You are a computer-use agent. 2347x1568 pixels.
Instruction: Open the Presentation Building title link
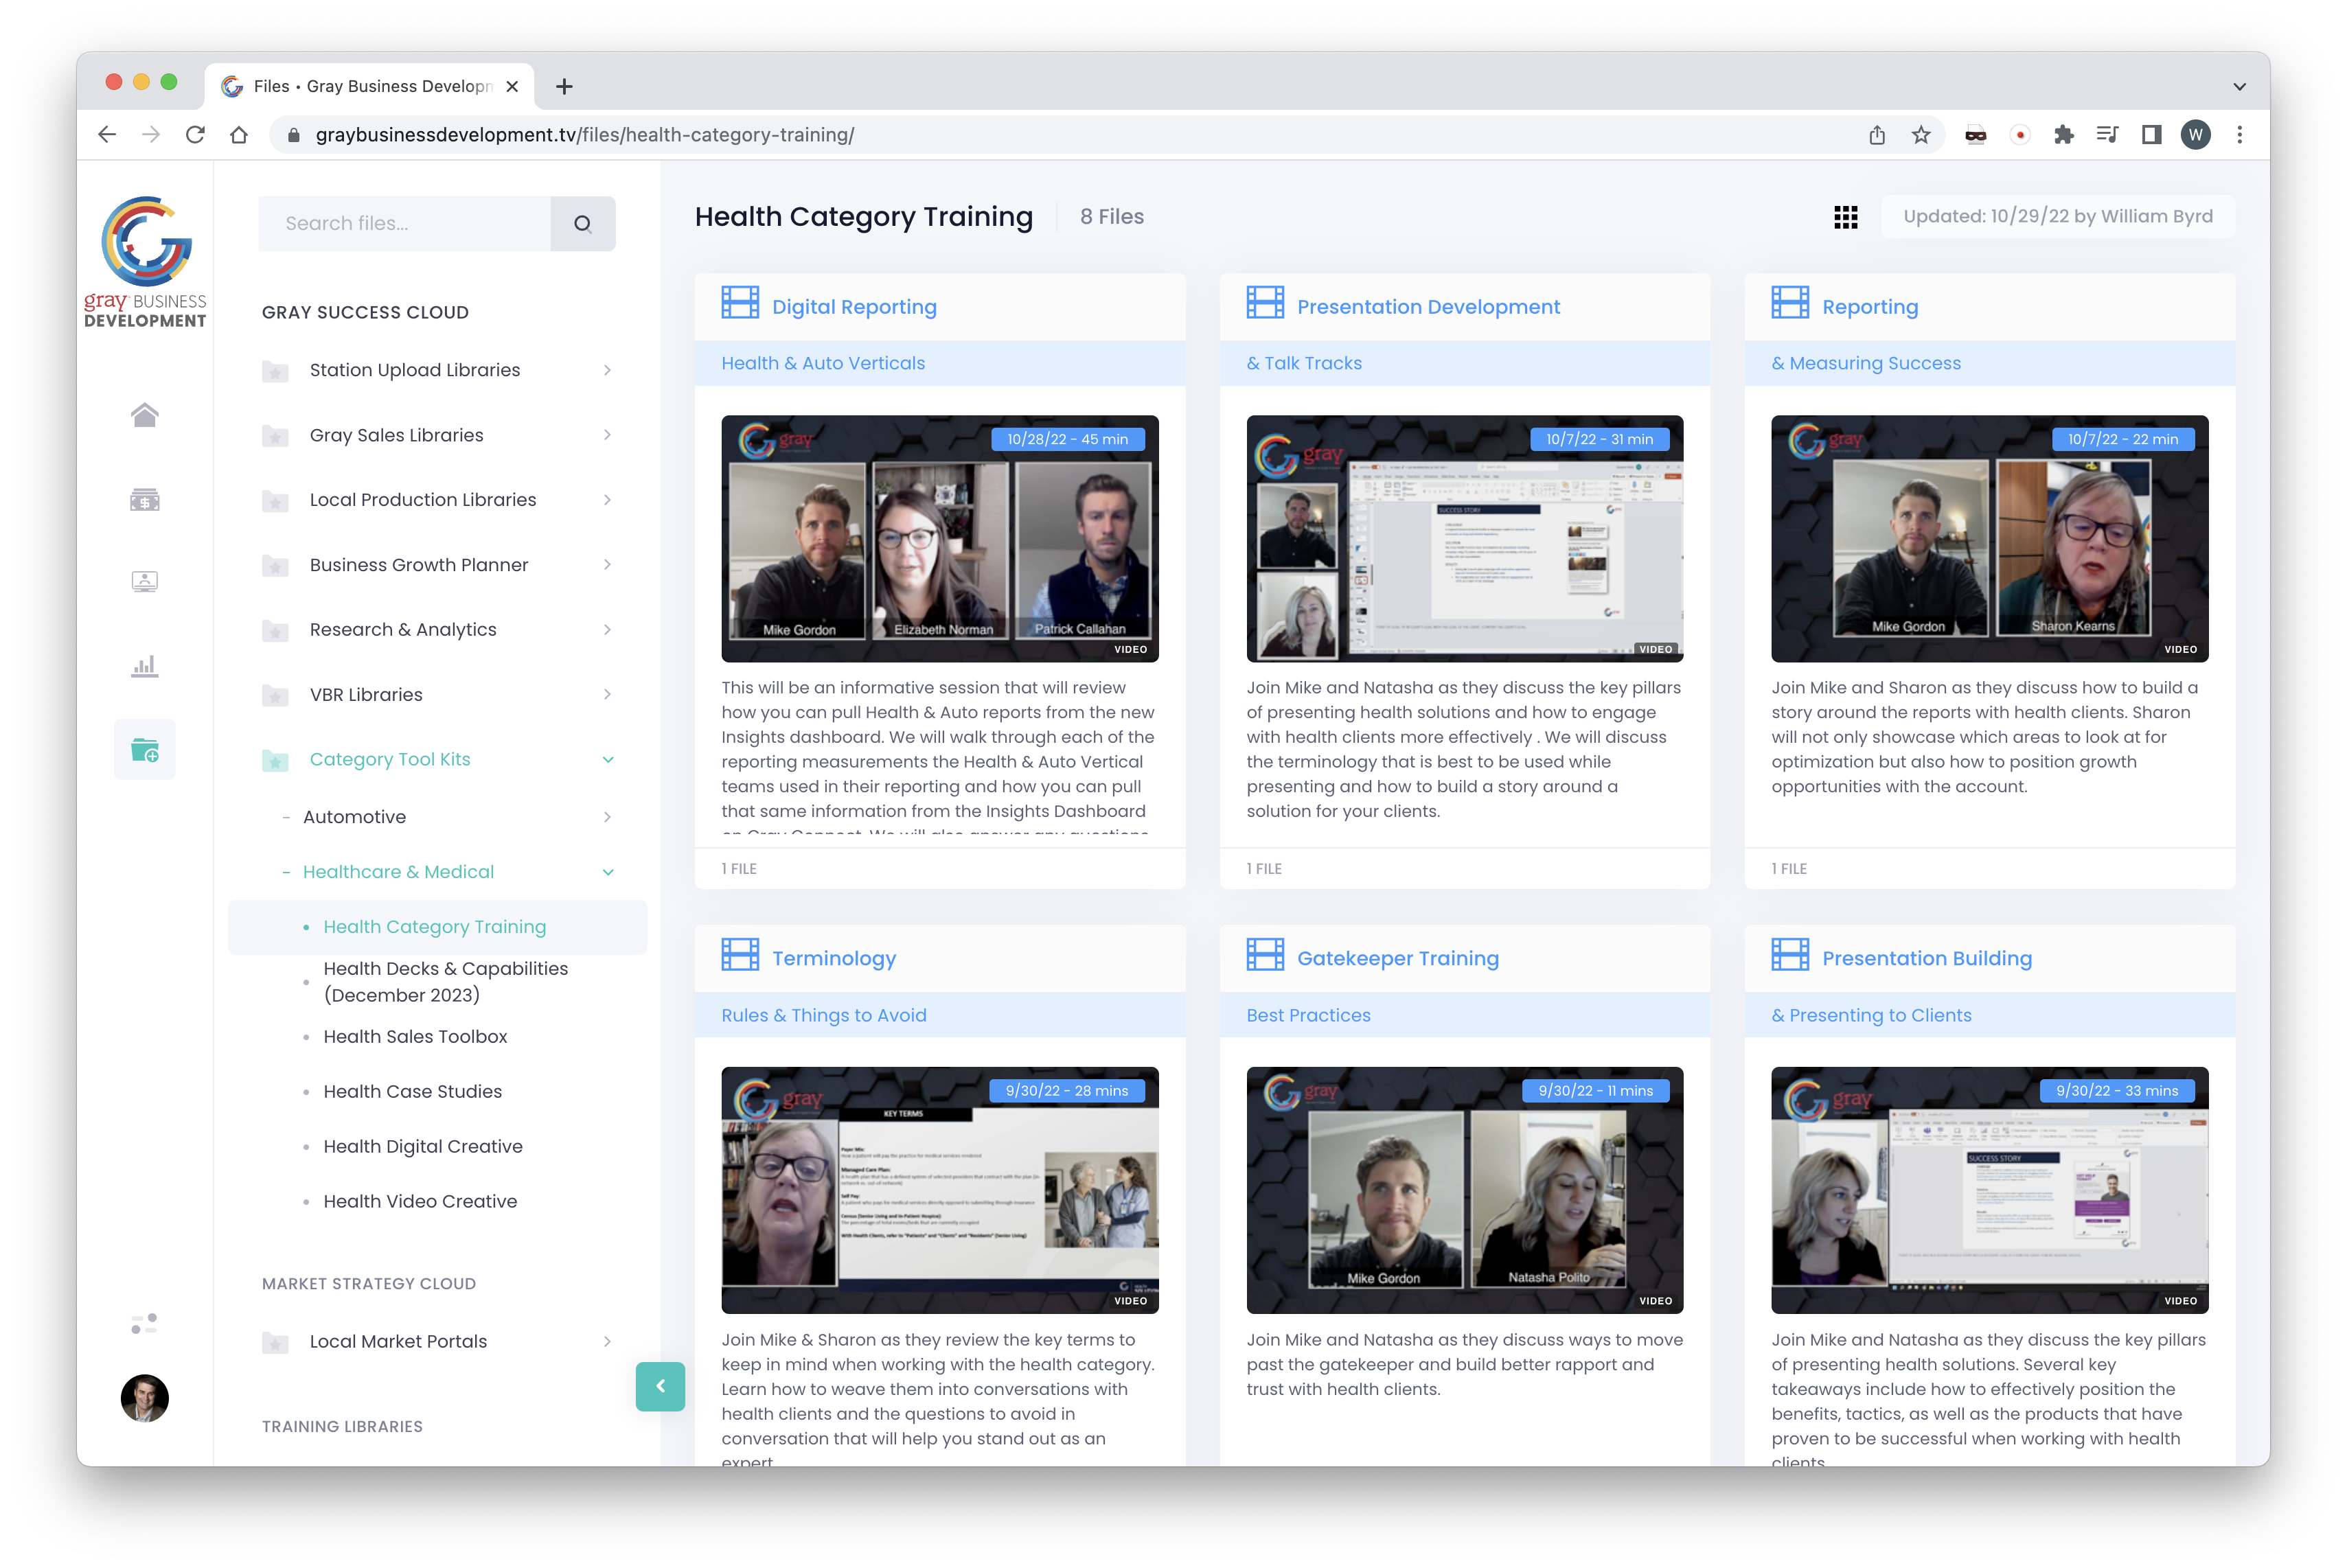click(x=1926, y=959)
